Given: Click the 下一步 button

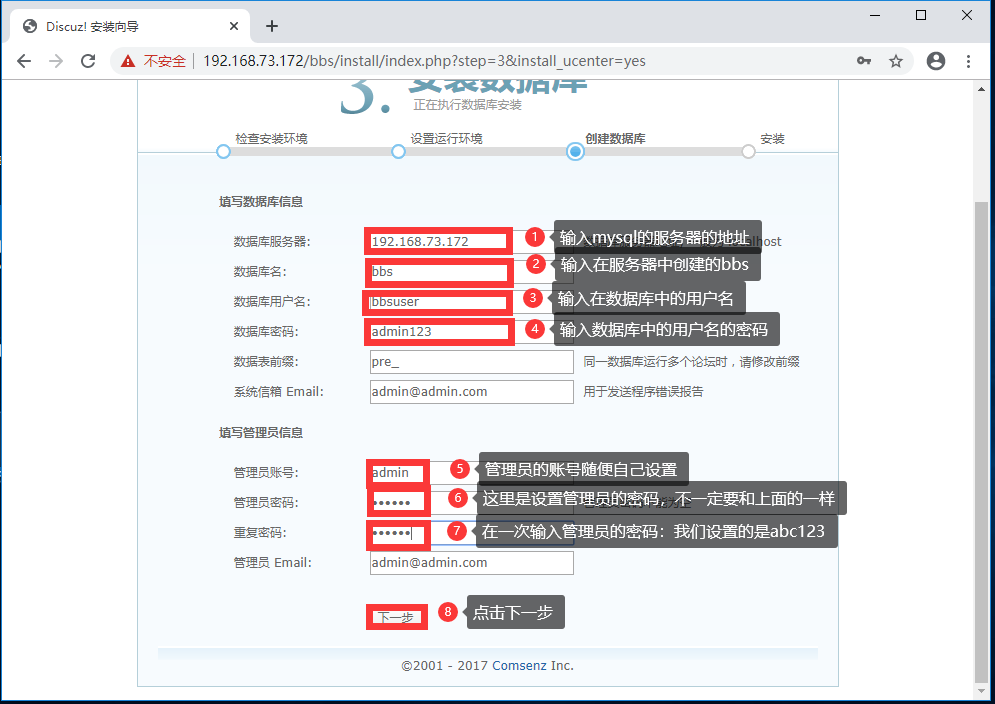Looking at the screenshot, I should pyautogui.click(x=395, y=617).
